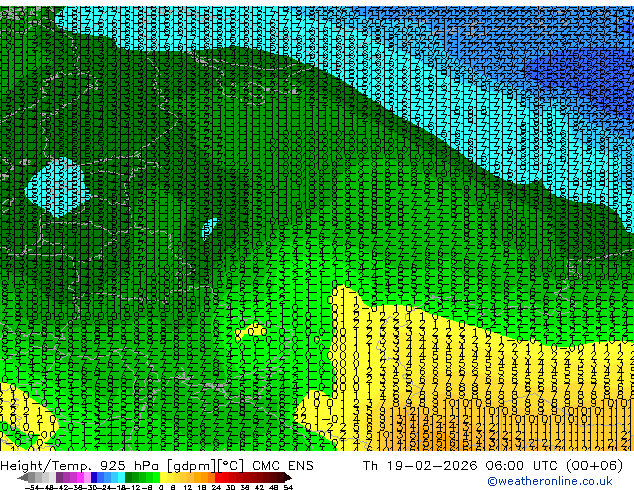This screenshot has width=634, height=490.
Task: Click the '[°C]' unit label
Action: pyautogui.click(x=231, y=466)
